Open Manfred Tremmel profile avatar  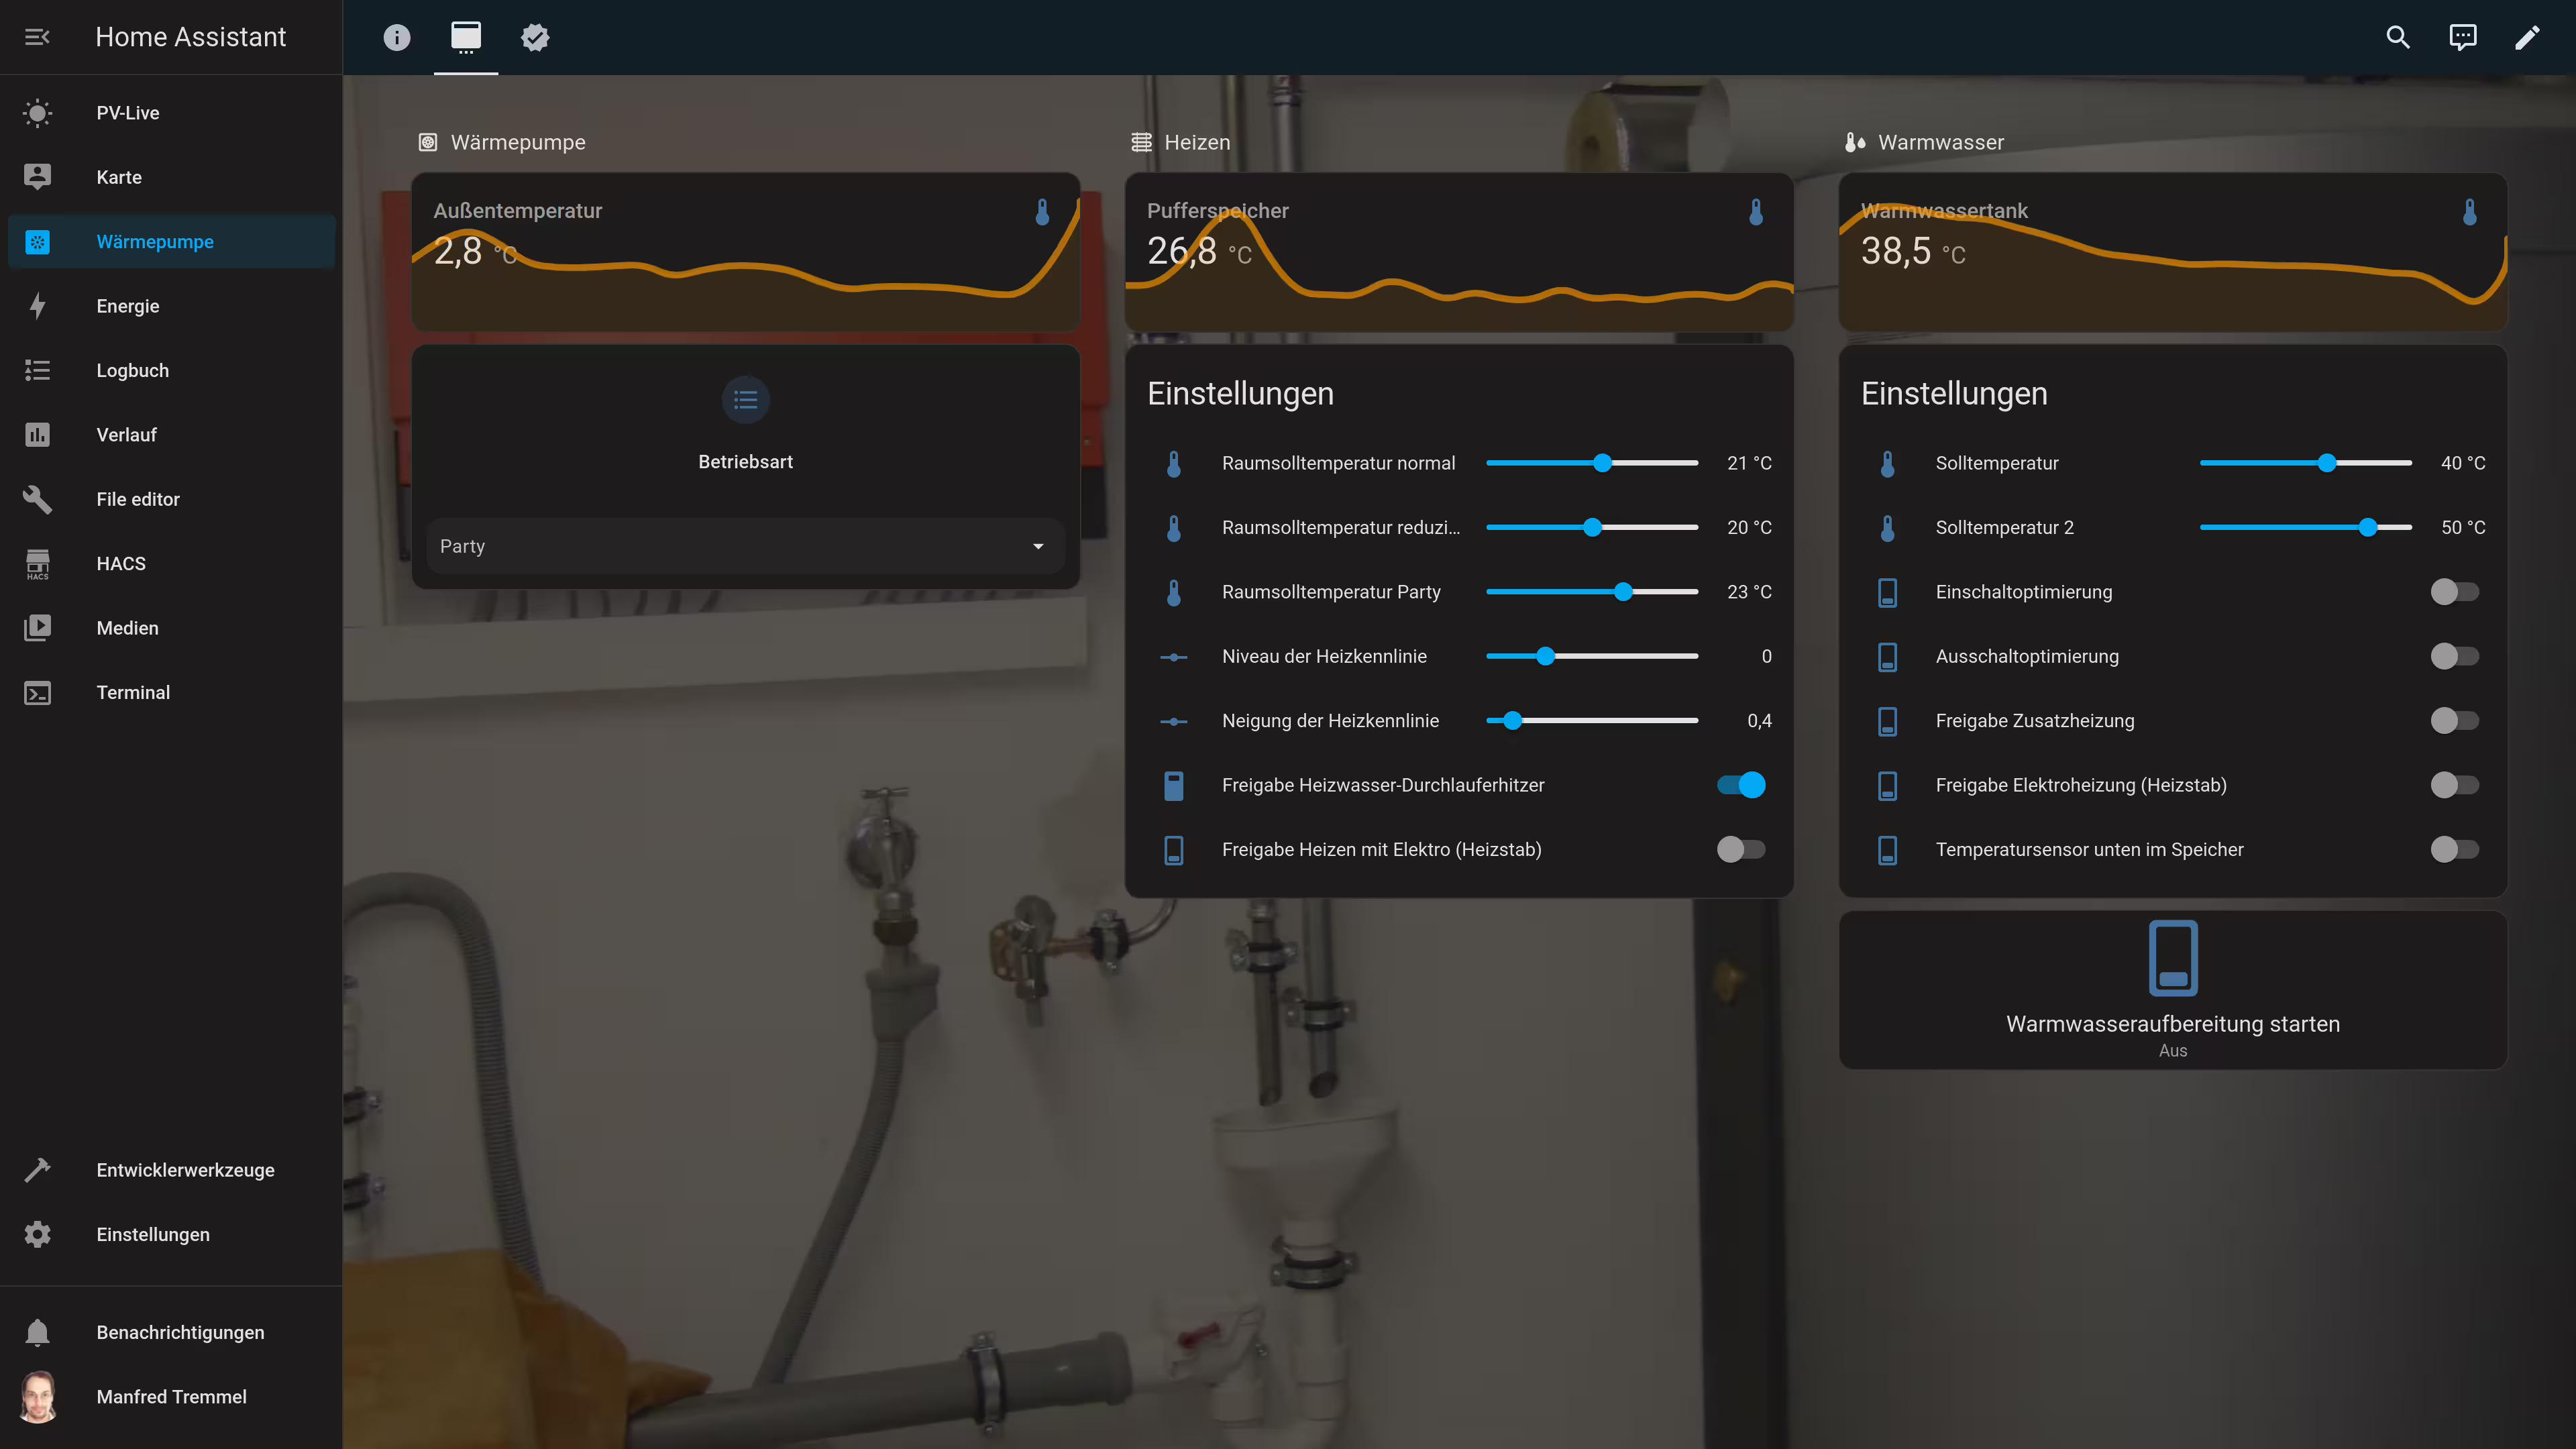38,1397
